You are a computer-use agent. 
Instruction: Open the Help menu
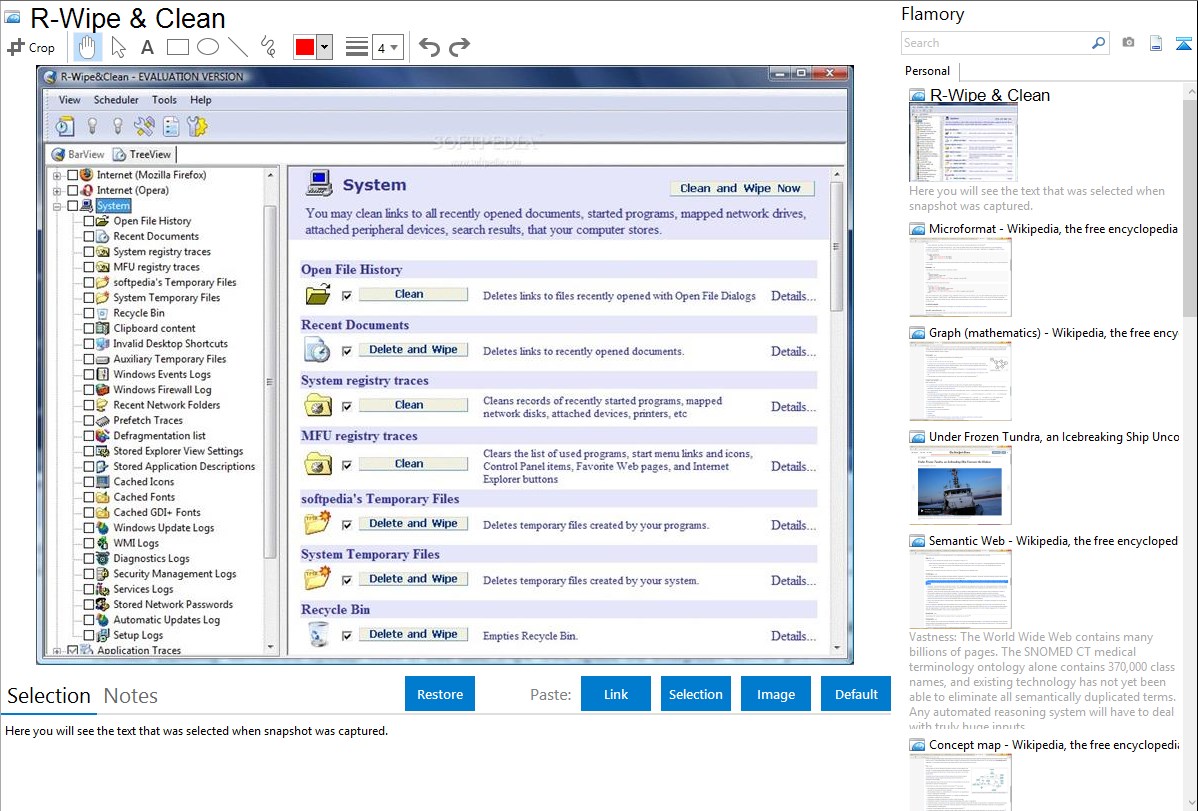click(201, 99)
